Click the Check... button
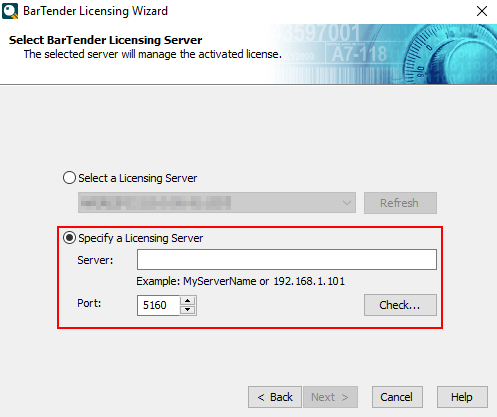497x417 pixels. tap(400, 305)
